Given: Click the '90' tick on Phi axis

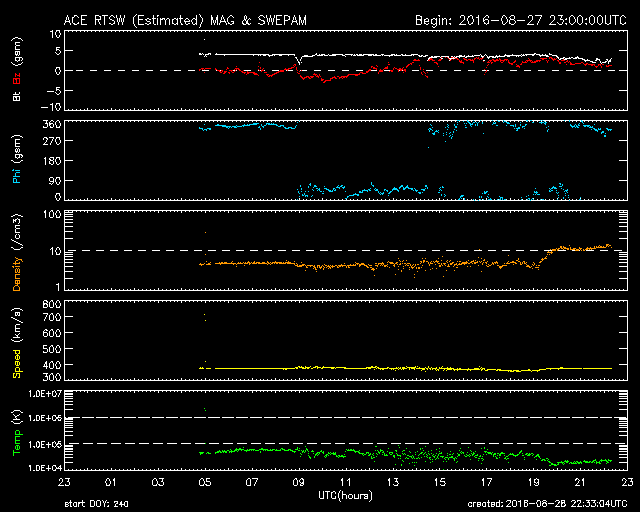Looking at the screenshot, I should click(55, 180).
